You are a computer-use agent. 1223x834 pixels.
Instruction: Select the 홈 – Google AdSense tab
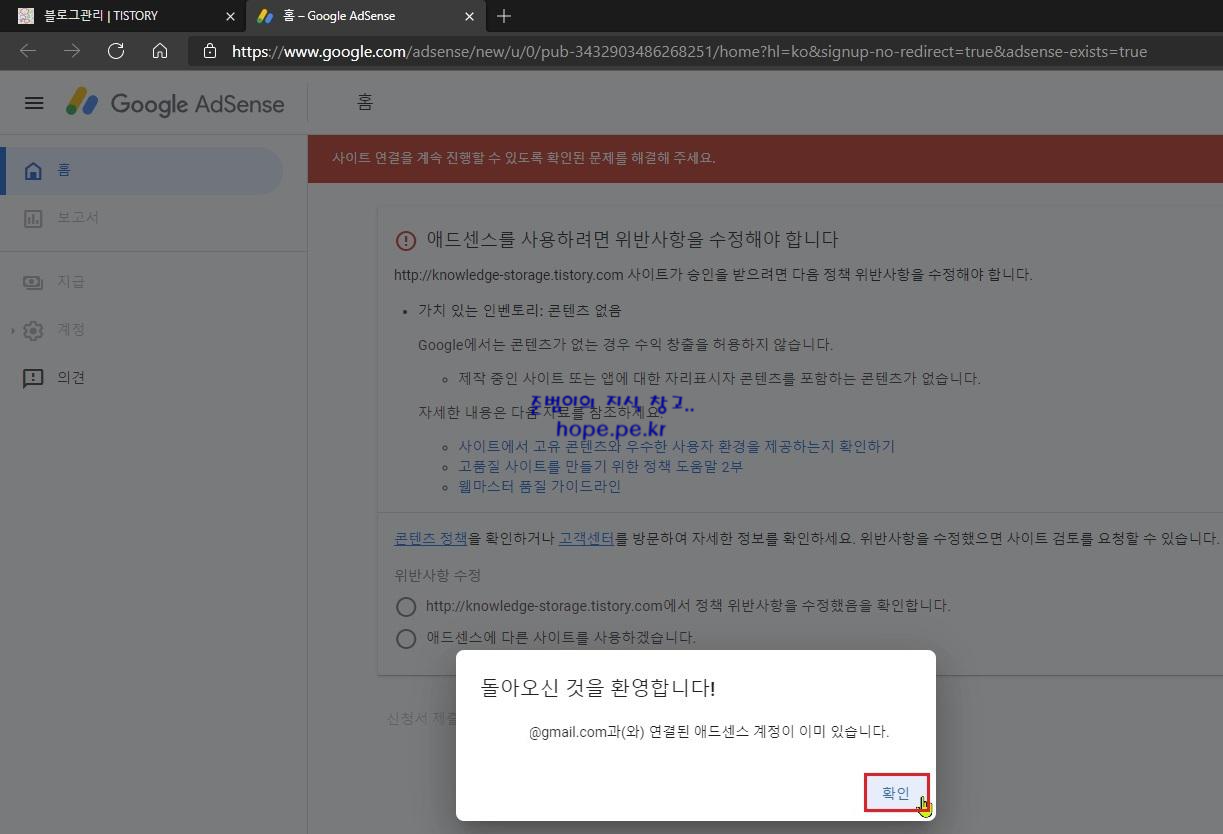pyautogui.click(x=366, y=16)
